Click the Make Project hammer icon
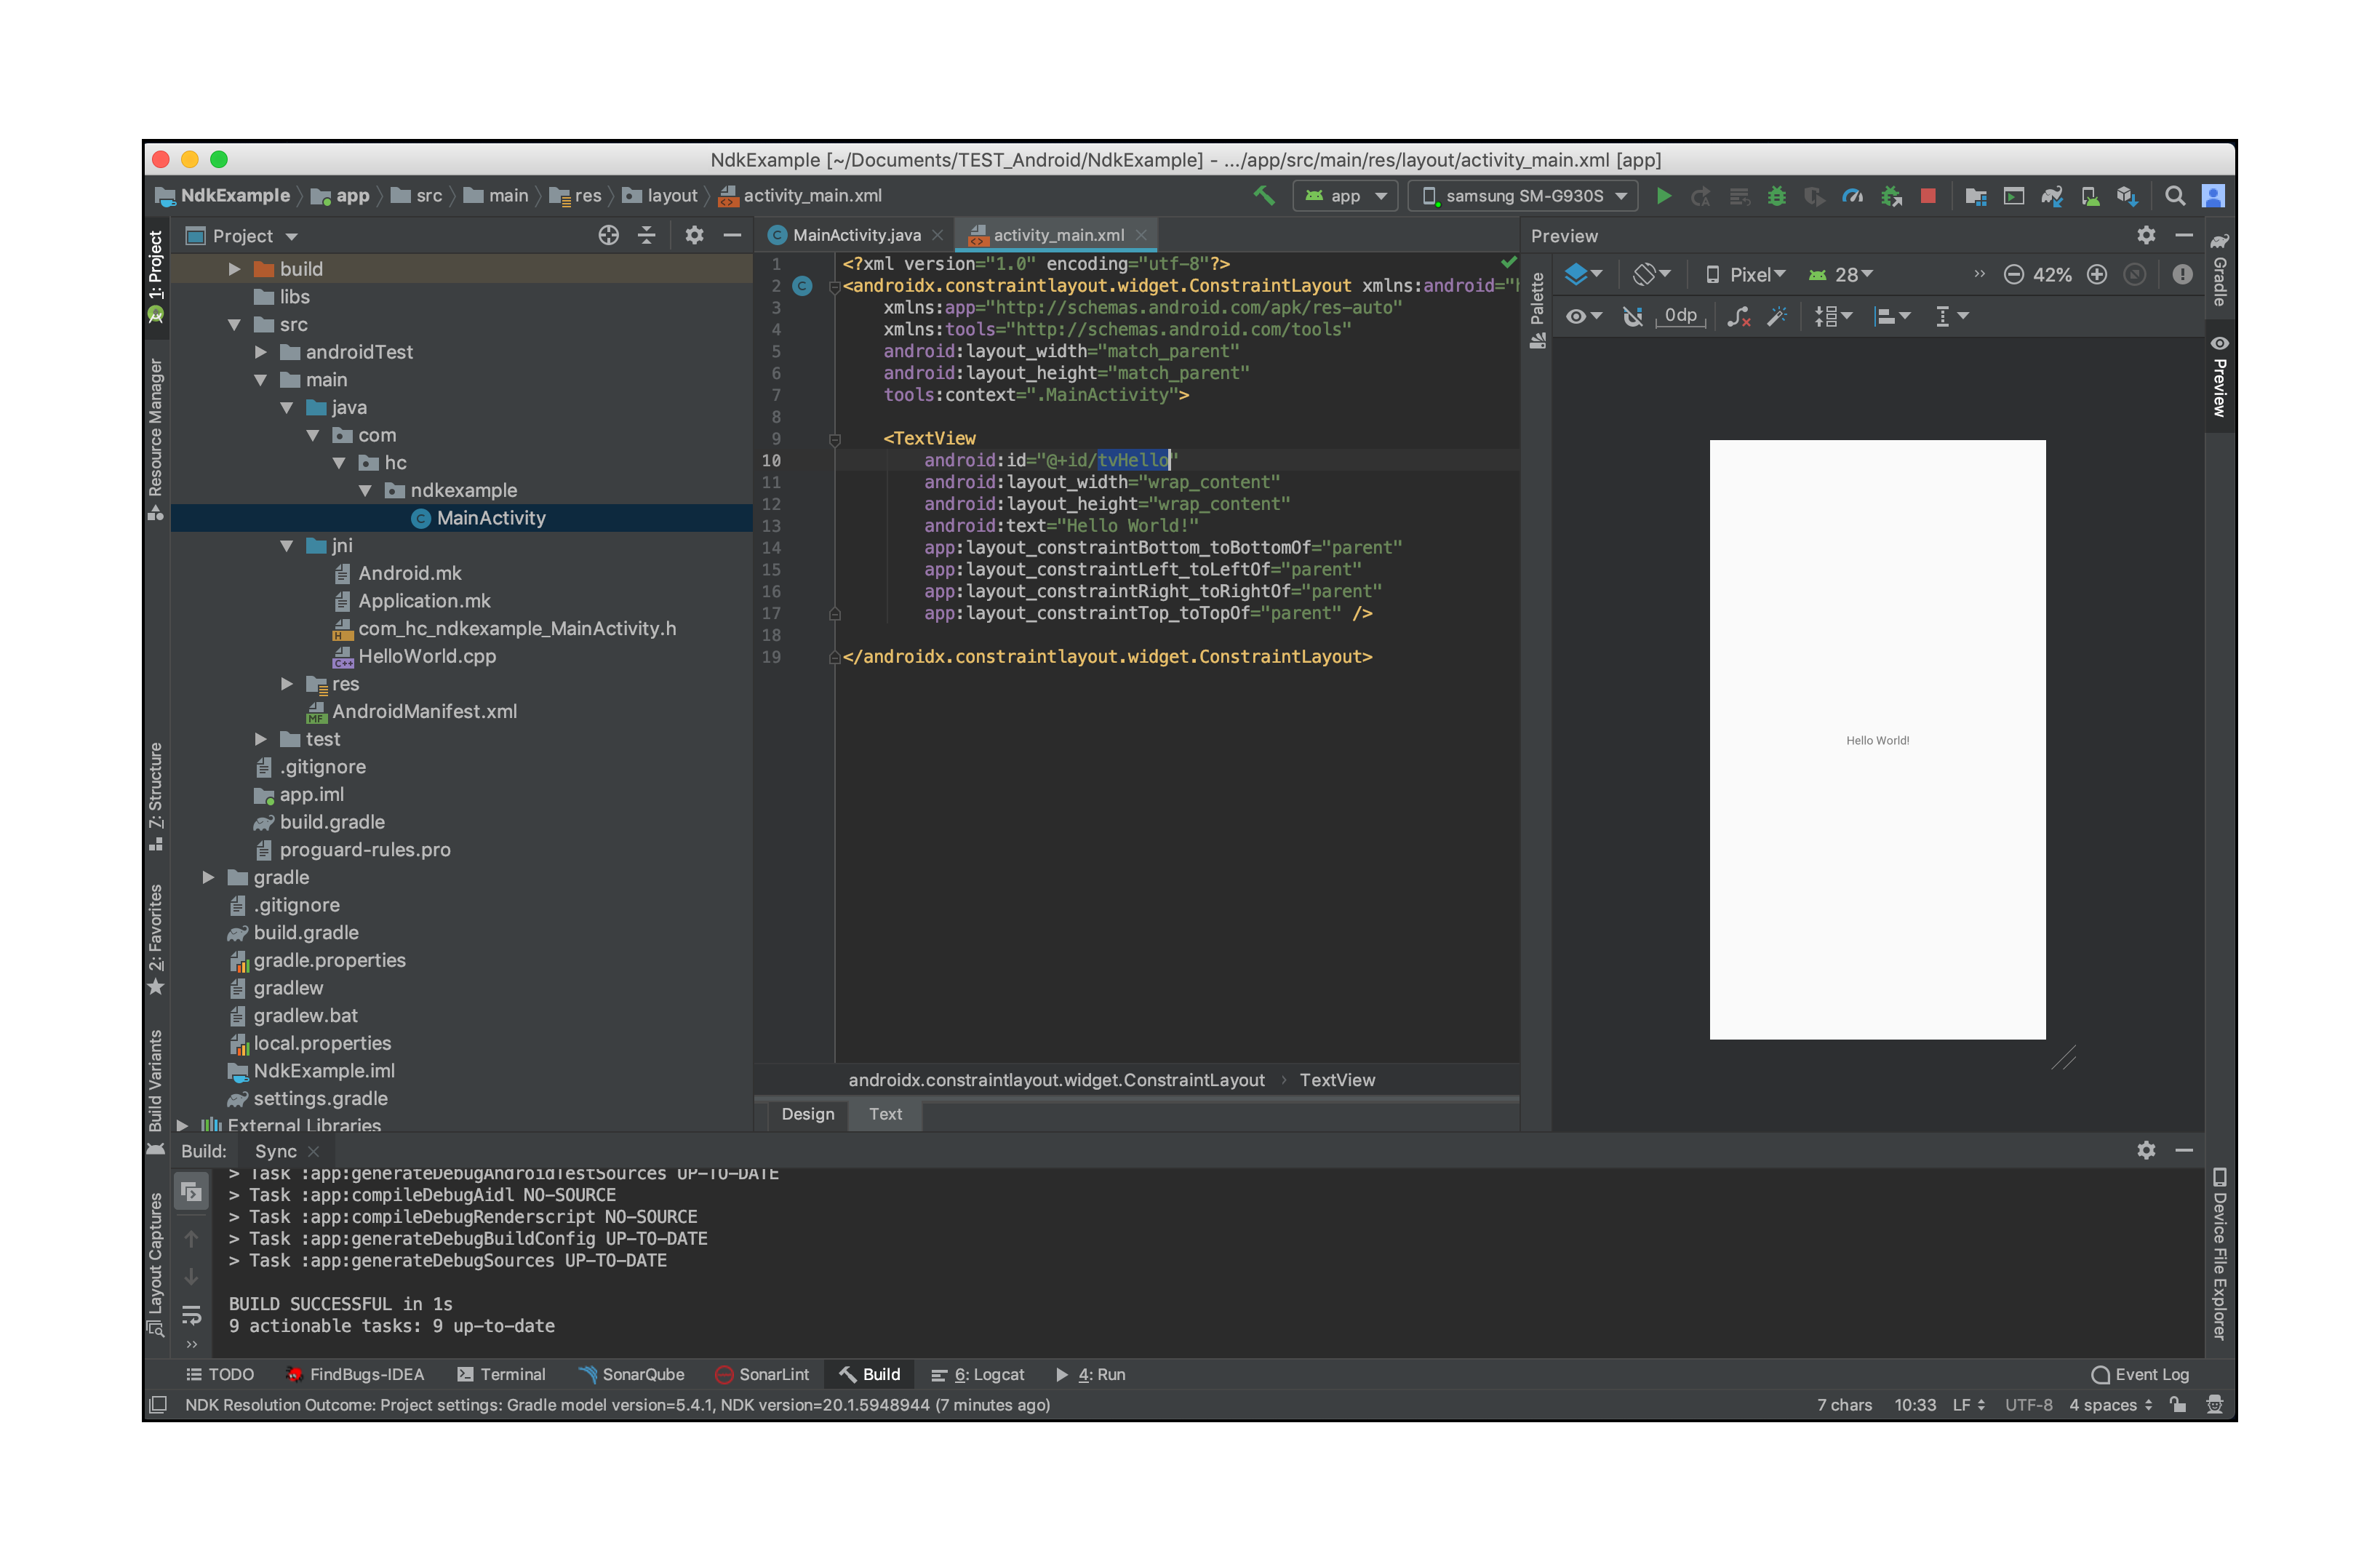 [x=1264, y=196]
